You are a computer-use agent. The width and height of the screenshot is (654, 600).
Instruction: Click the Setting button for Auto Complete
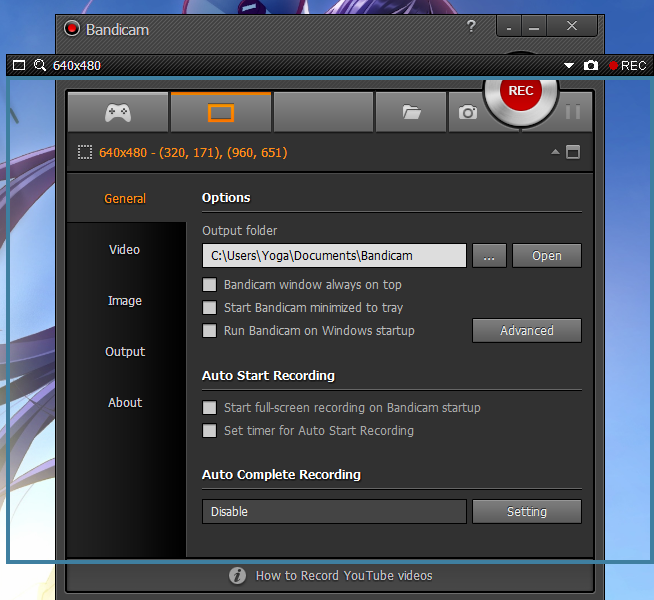pos(527,512)
